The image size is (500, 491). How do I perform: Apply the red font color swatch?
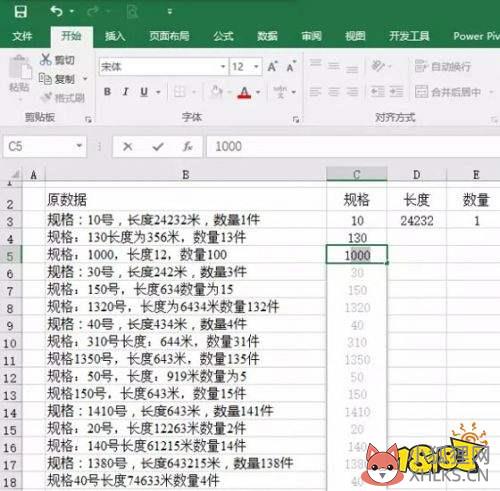point(244,92)
